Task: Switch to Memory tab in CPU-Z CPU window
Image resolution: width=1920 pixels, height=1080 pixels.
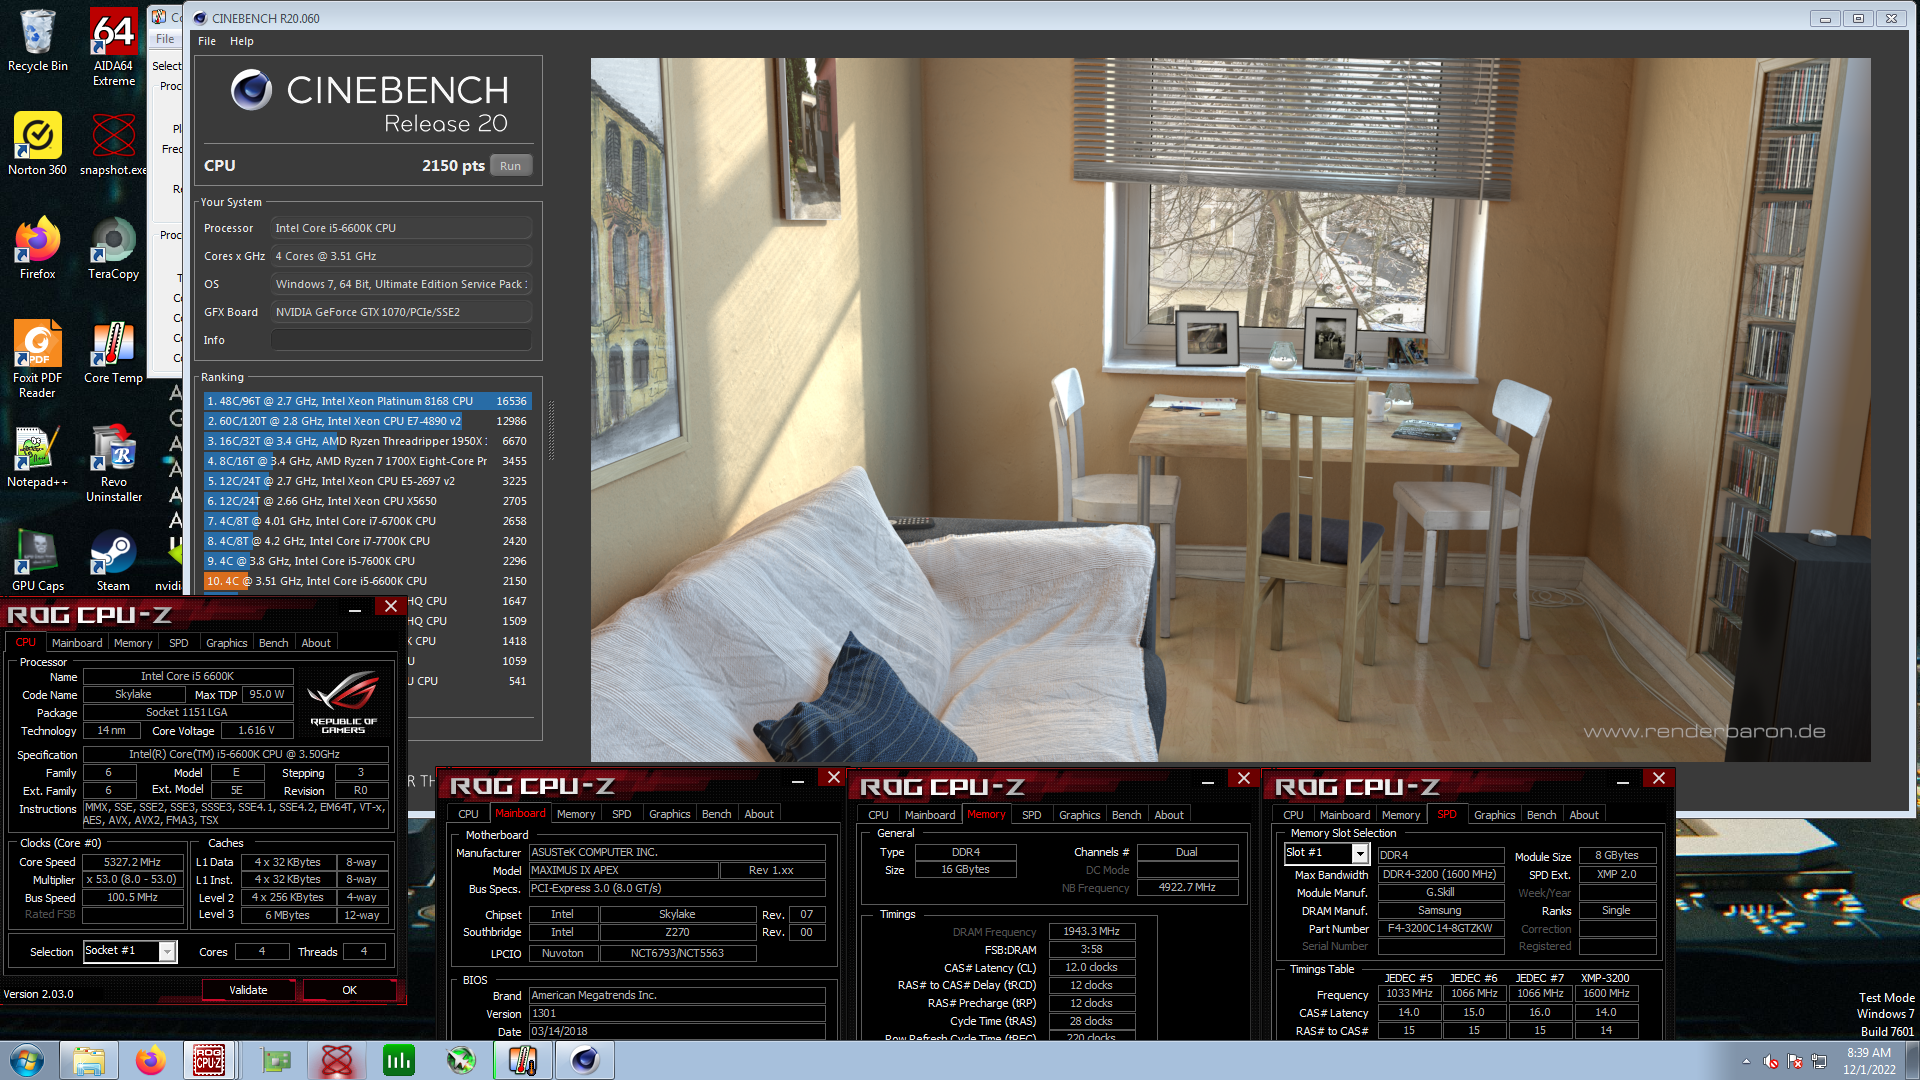Action: click(x=133, y=643)
